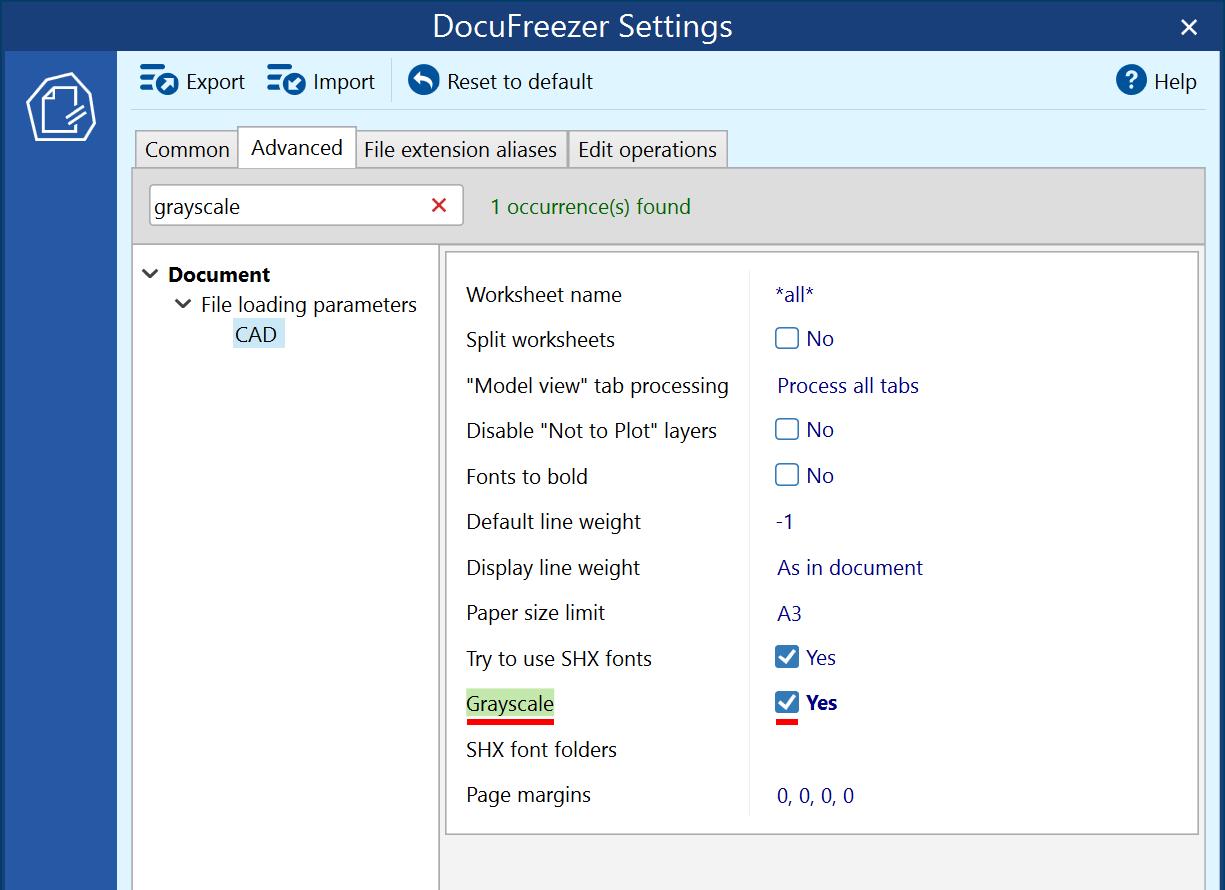
Task: Open the Model view tab processing dropdown
Action: pos(847,385)
